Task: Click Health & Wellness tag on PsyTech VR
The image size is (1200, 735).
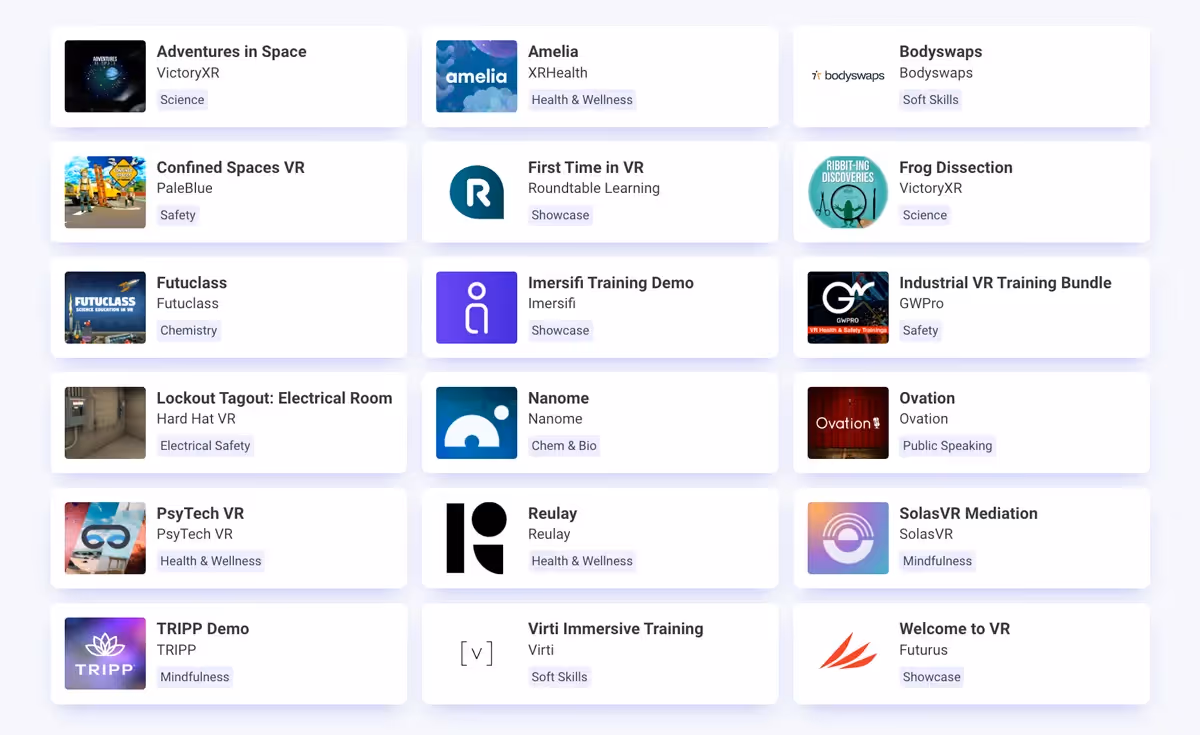Action: point(211,561)
